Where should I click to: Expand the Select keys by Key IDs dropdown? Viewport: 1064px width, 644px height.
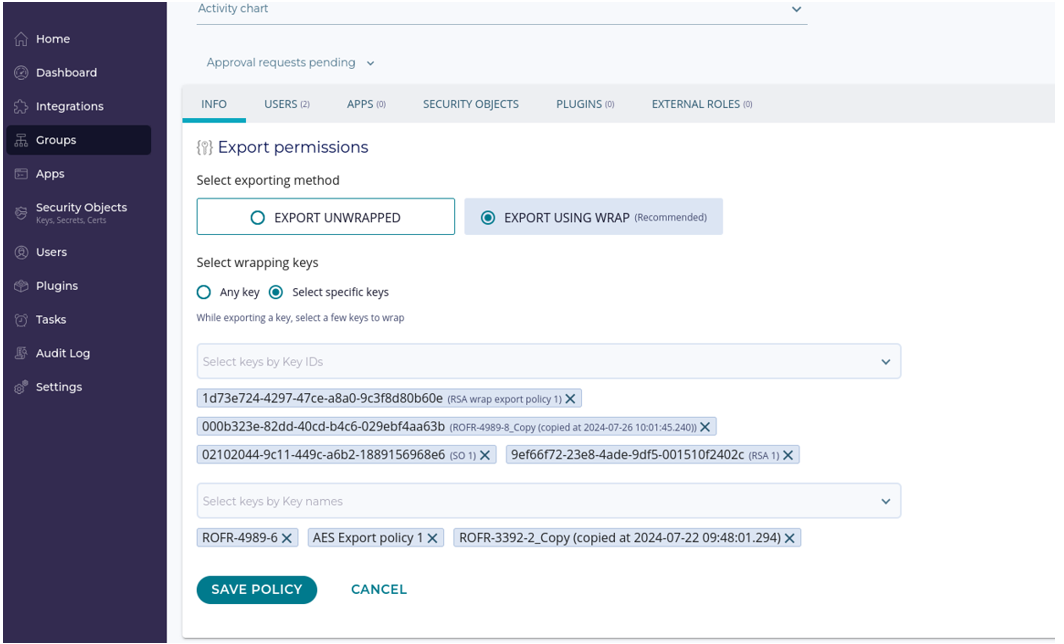coord(885,362)
